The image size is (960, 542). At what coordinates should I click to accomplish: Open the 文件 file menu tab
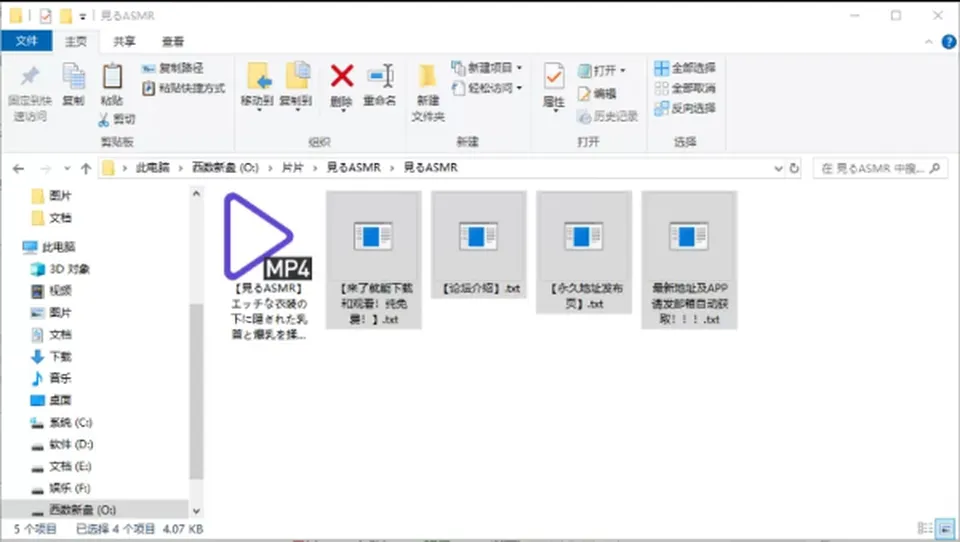tap(27, 41)
